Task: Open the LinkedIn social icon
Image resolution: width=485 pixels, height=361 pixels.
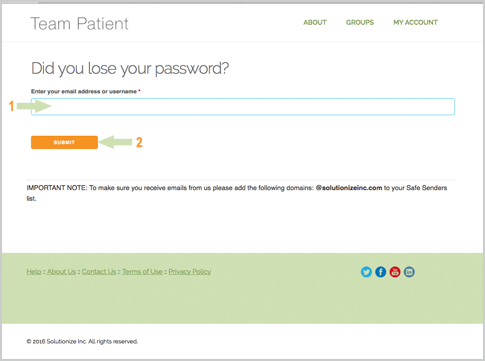Action: tap(409, 272)
